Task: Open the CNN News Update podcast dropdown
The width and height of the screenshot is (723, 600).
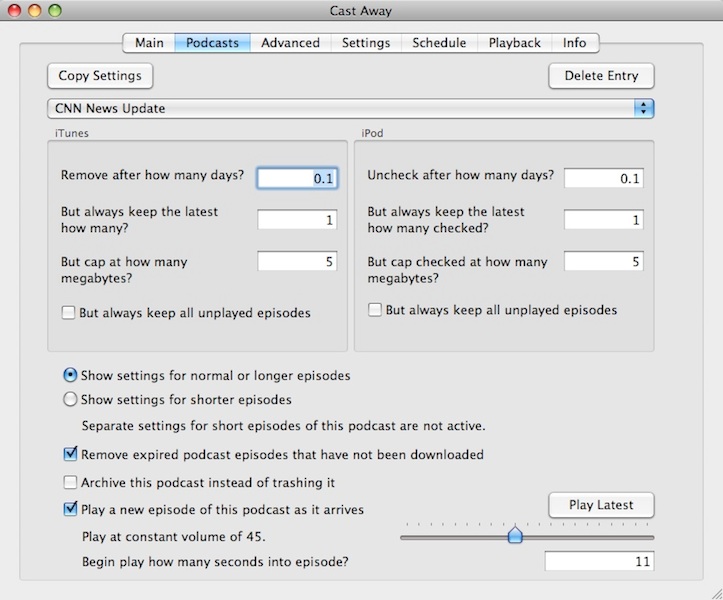Action: click(350, 108)
